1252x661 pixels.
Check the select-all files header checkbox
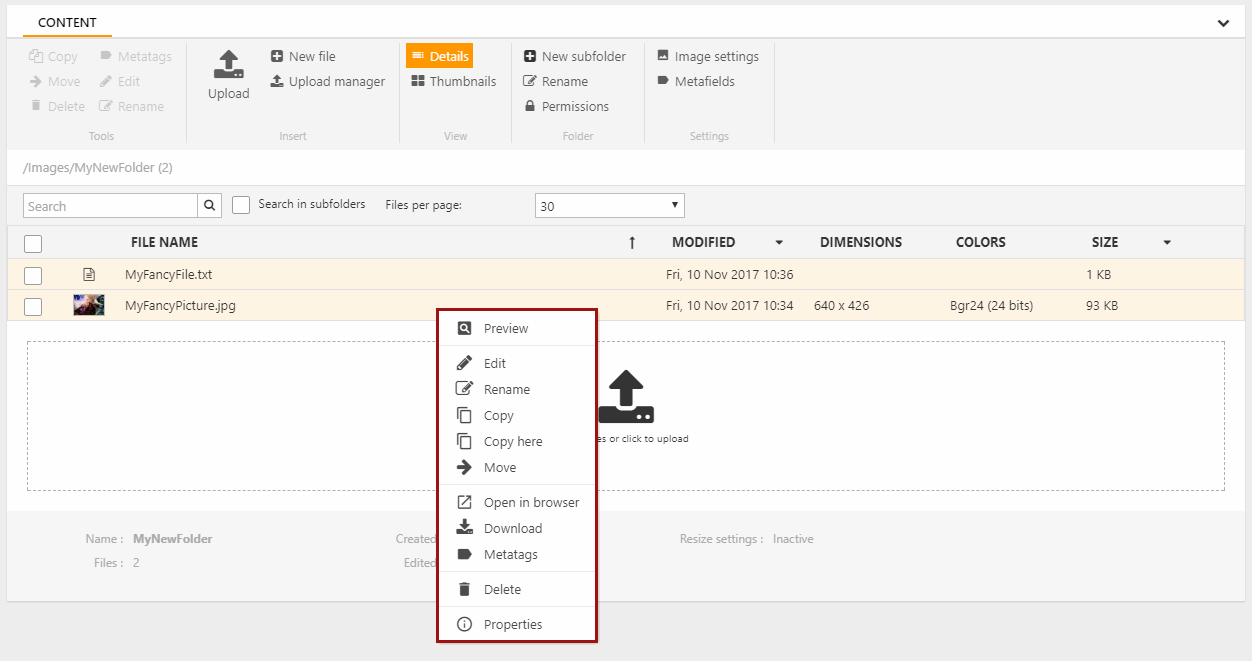[x=33, y=243]
